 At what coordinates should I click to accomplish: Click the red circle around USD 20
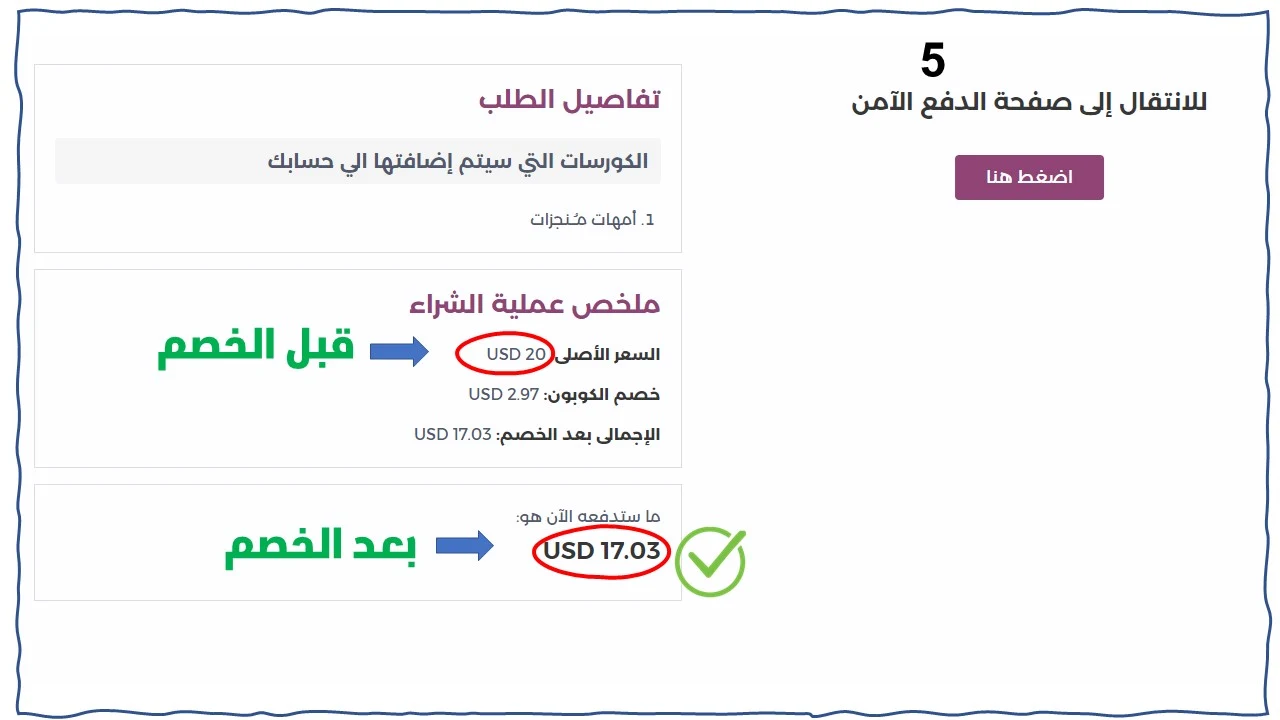click(x=504, y=353)
